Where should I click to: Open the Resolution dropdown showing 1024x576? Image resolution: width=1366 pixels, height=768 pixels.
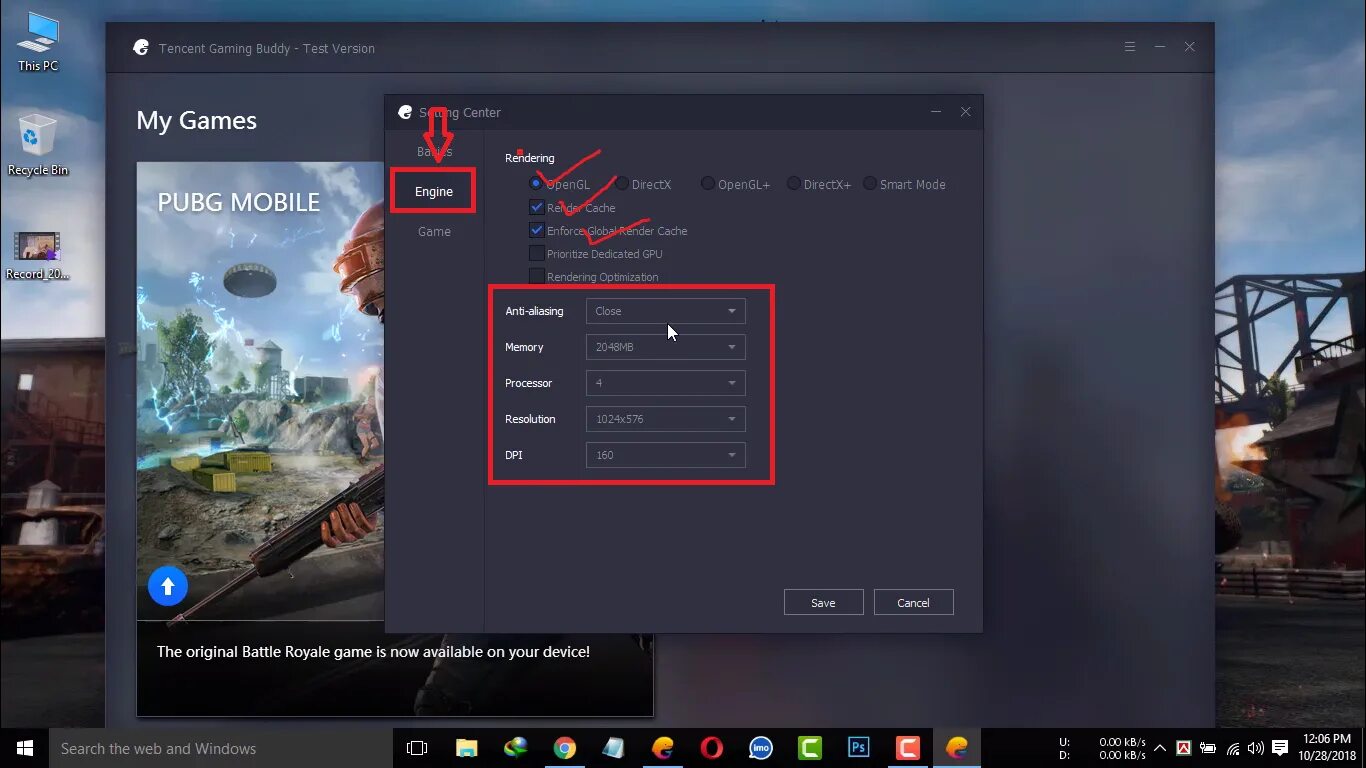665,419
